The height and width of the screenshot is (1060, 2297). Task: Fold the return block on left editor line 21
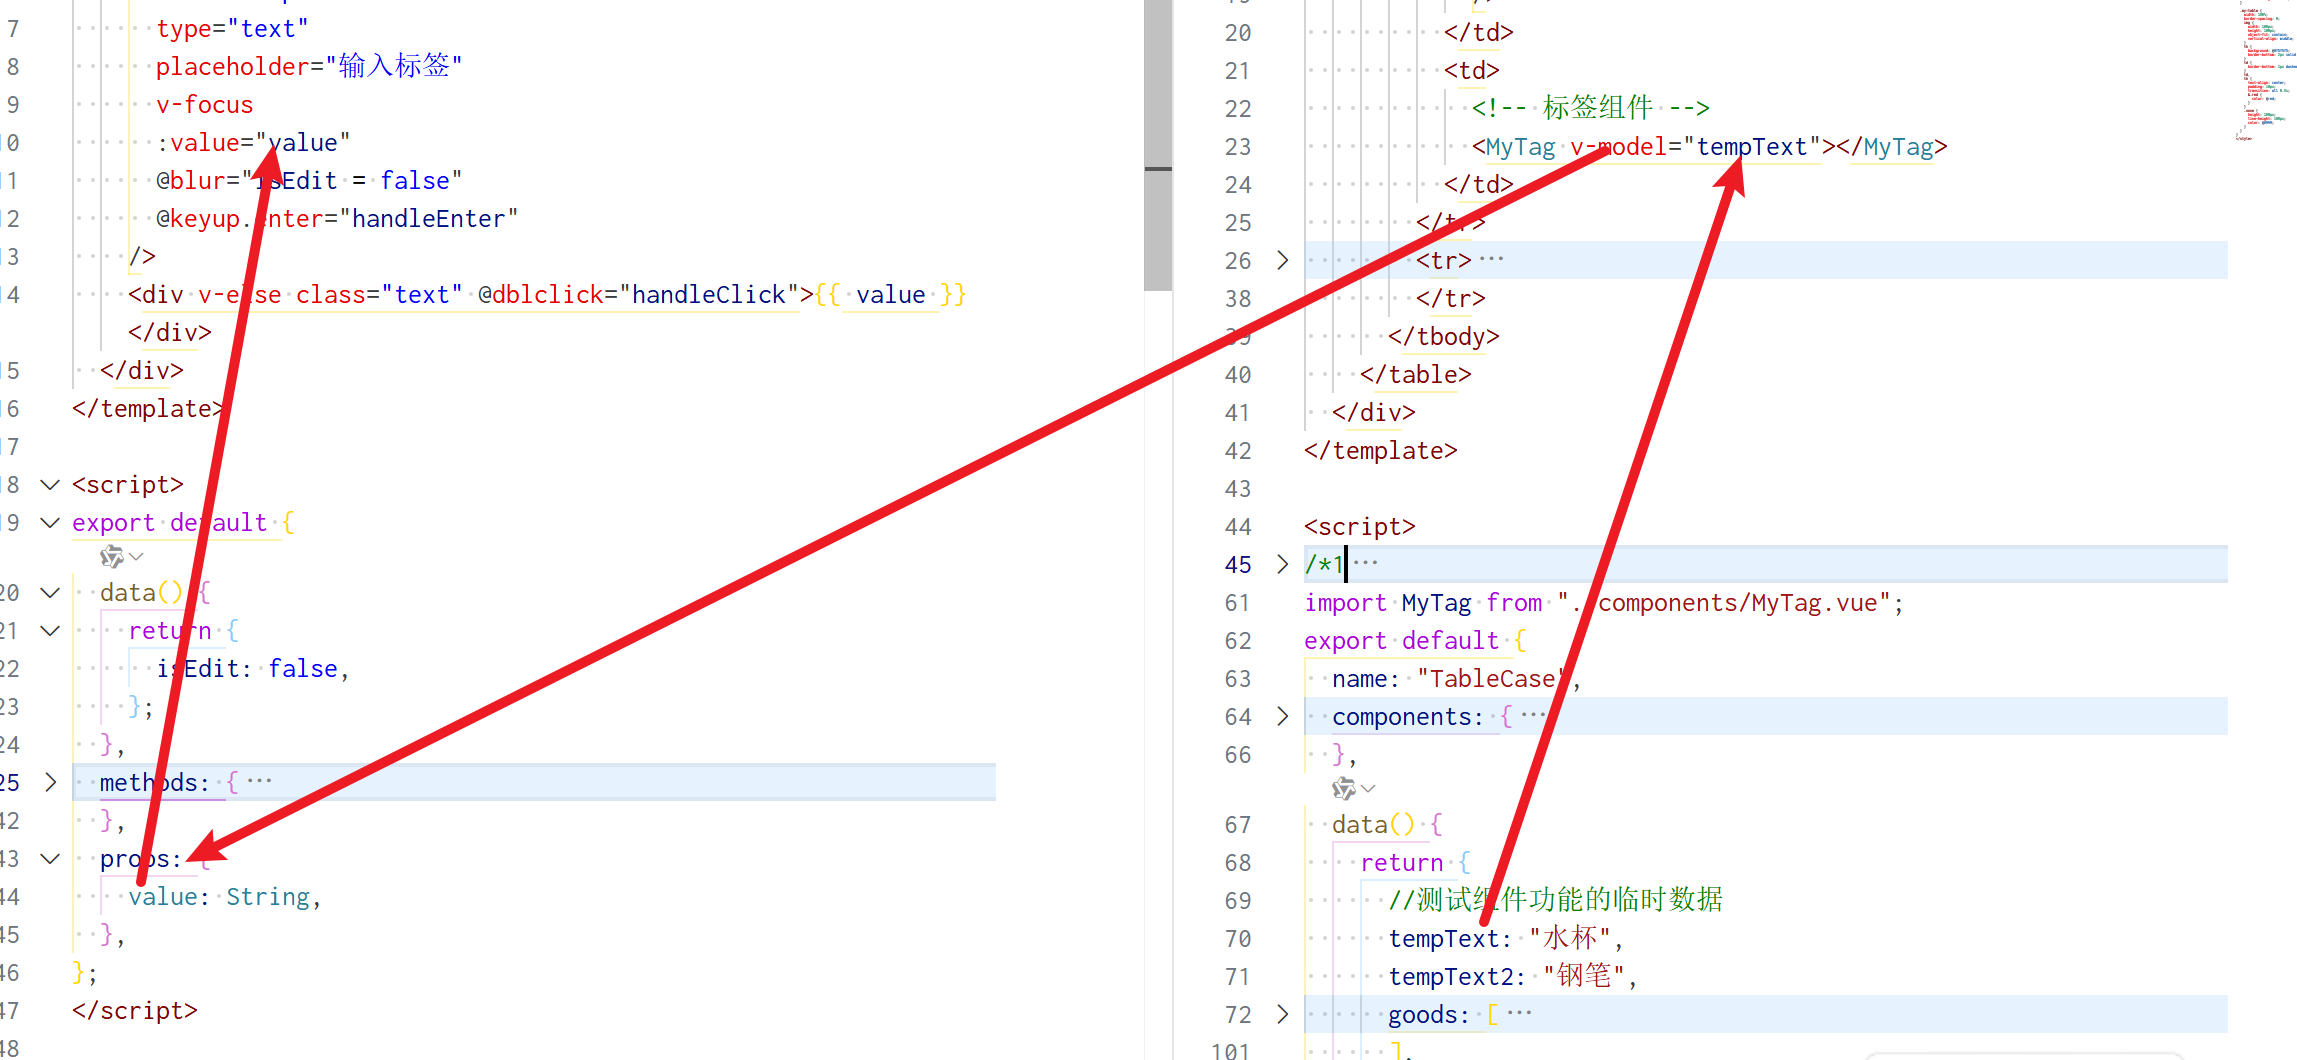50,631
